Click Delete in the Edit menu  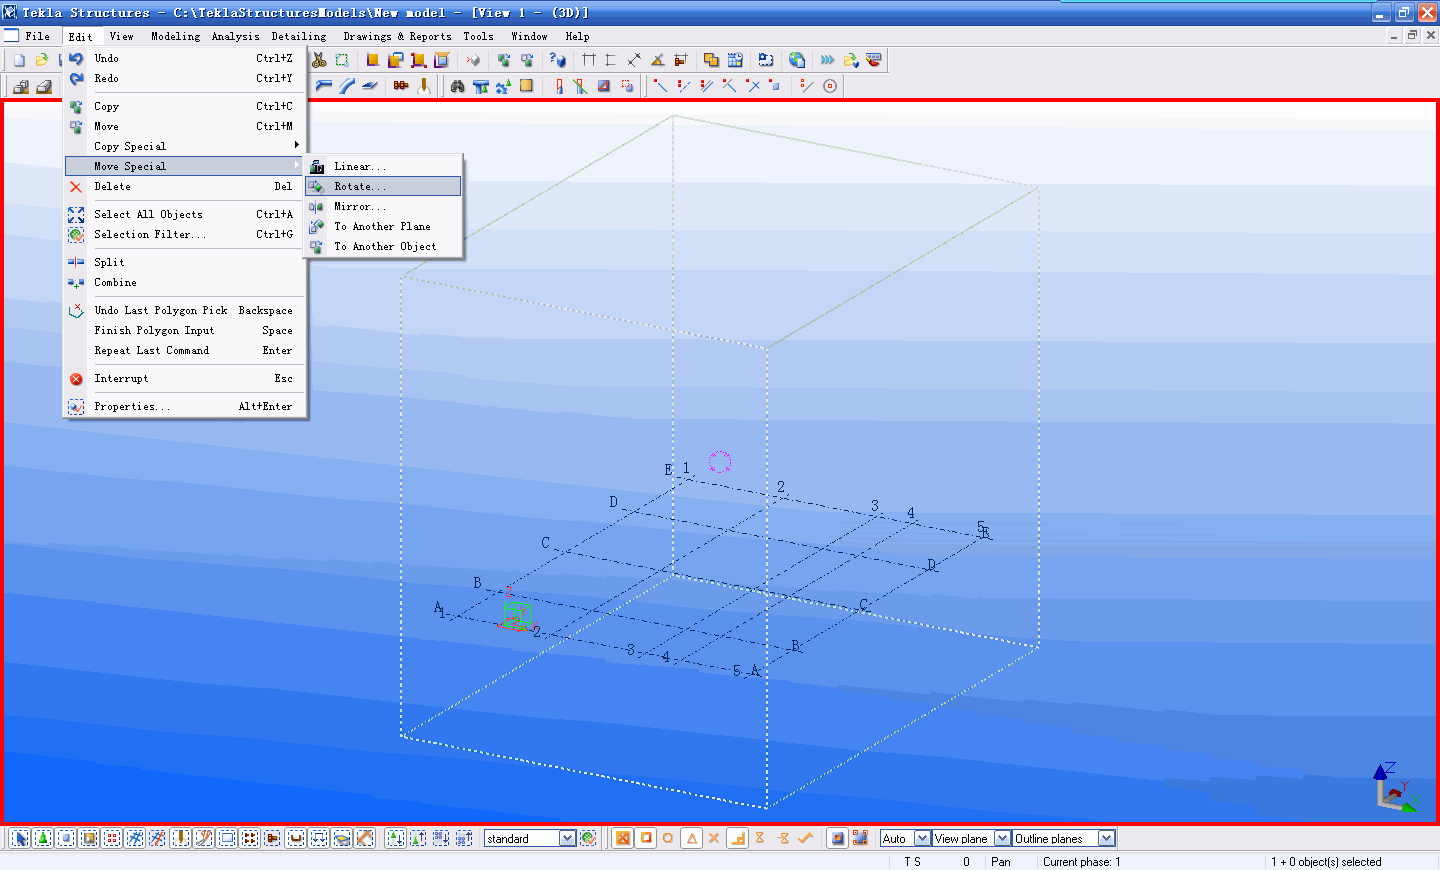tap(185, 186)
